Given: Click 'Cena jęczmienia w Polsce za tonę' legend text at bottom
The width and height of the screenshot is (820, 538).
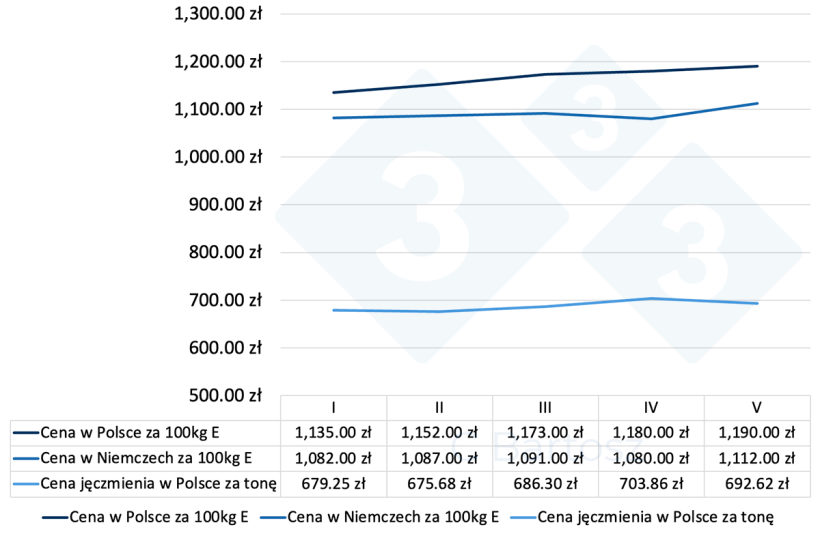Looking at the screenshot, I should point(655,519).
